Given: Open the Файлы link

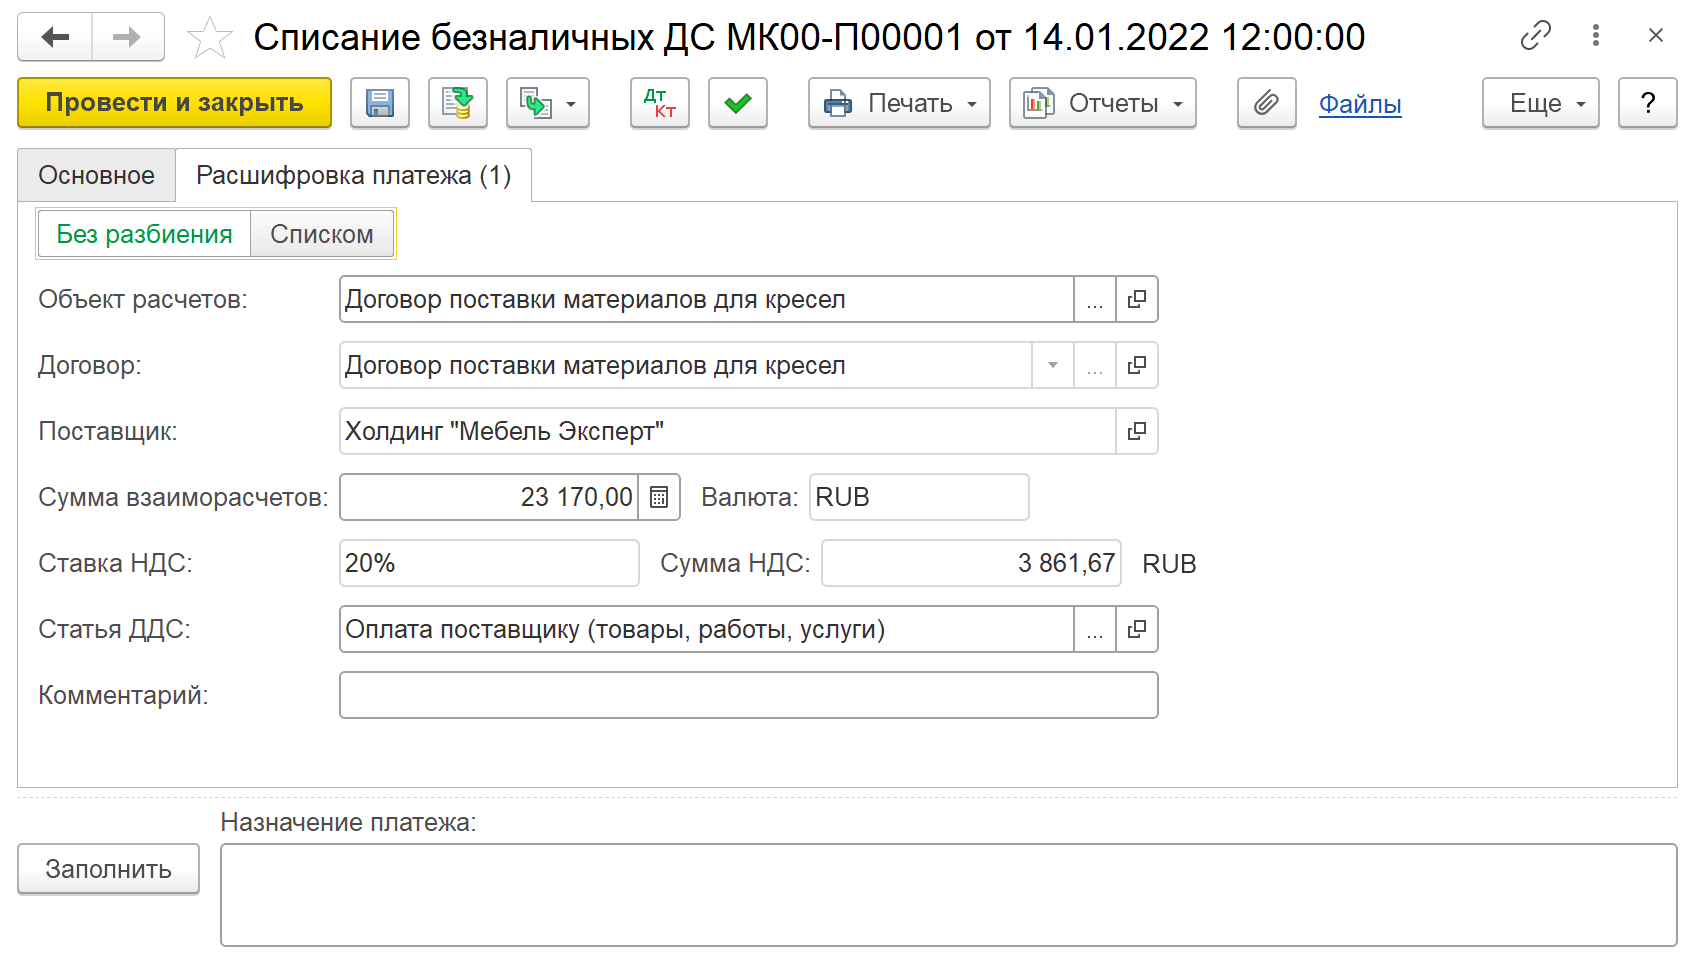Looking at the screenshot, I should (x=1359, y=103).
